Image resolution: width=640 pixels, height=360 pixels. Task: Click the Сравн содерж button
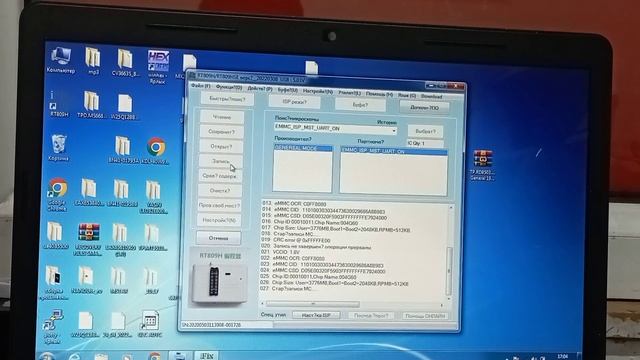220,176
